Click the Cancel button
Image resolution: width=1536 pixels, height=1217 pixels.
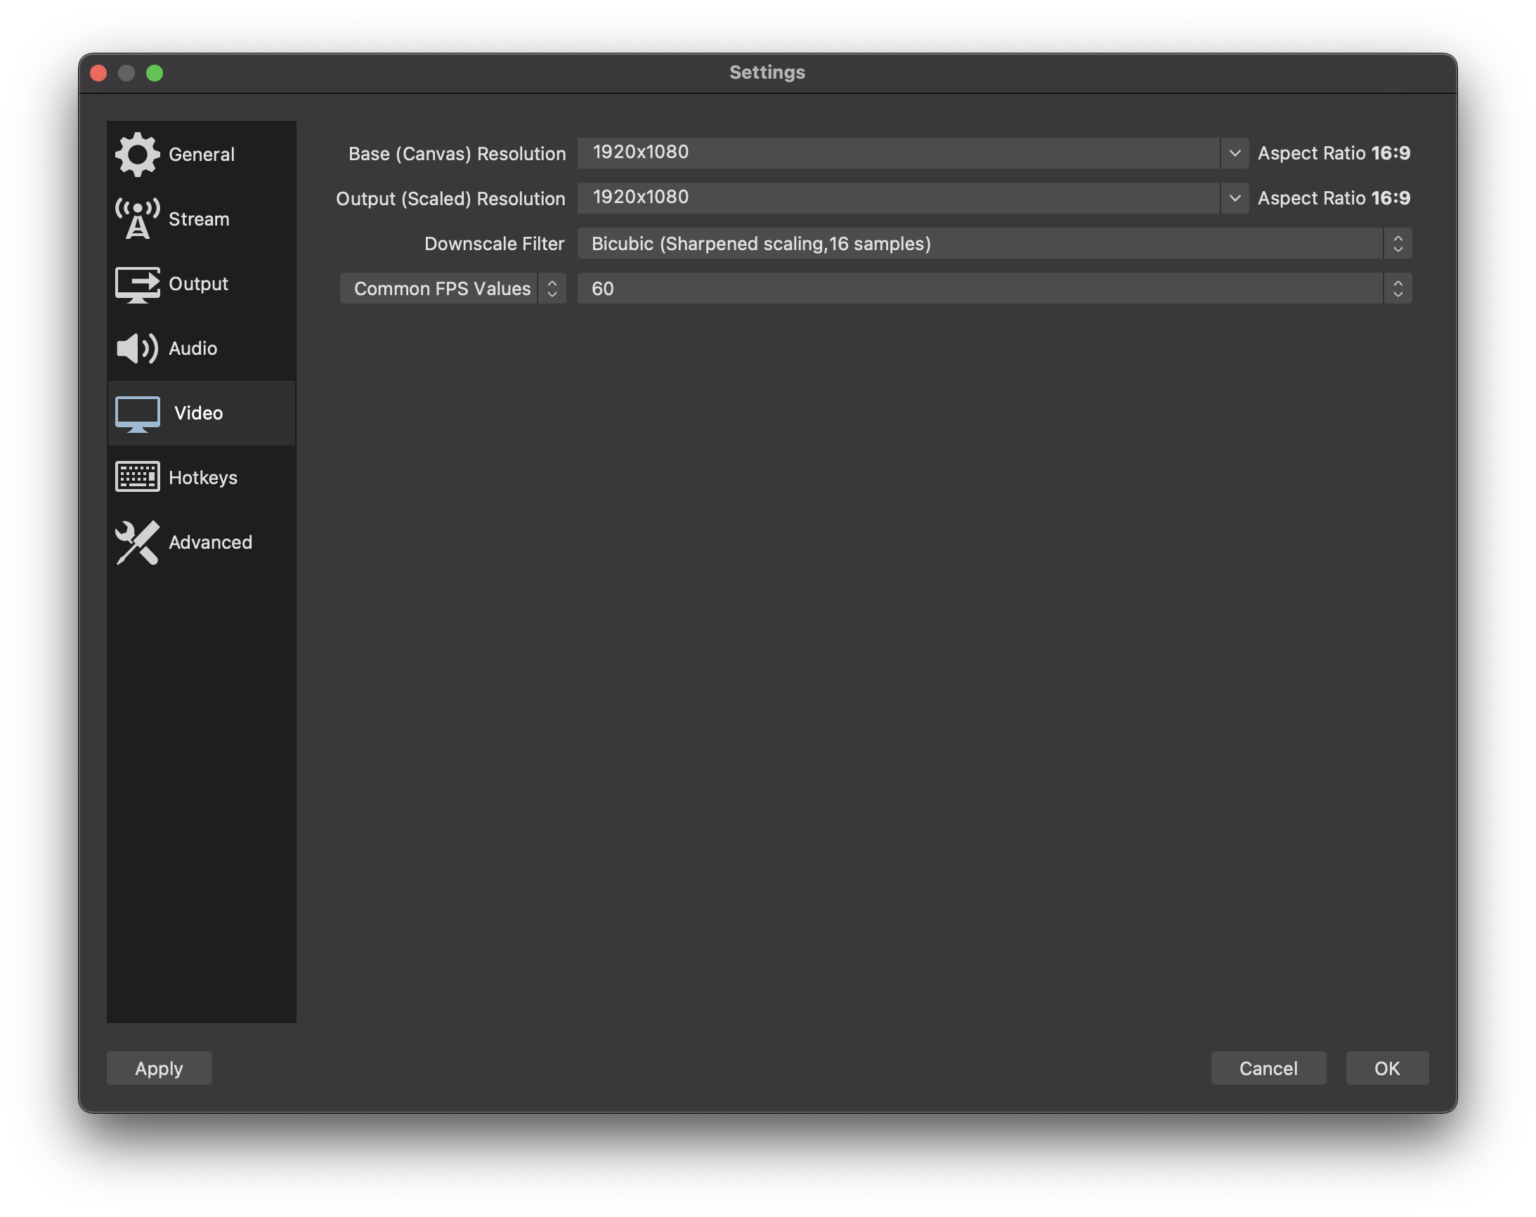pos(1268,1068)
